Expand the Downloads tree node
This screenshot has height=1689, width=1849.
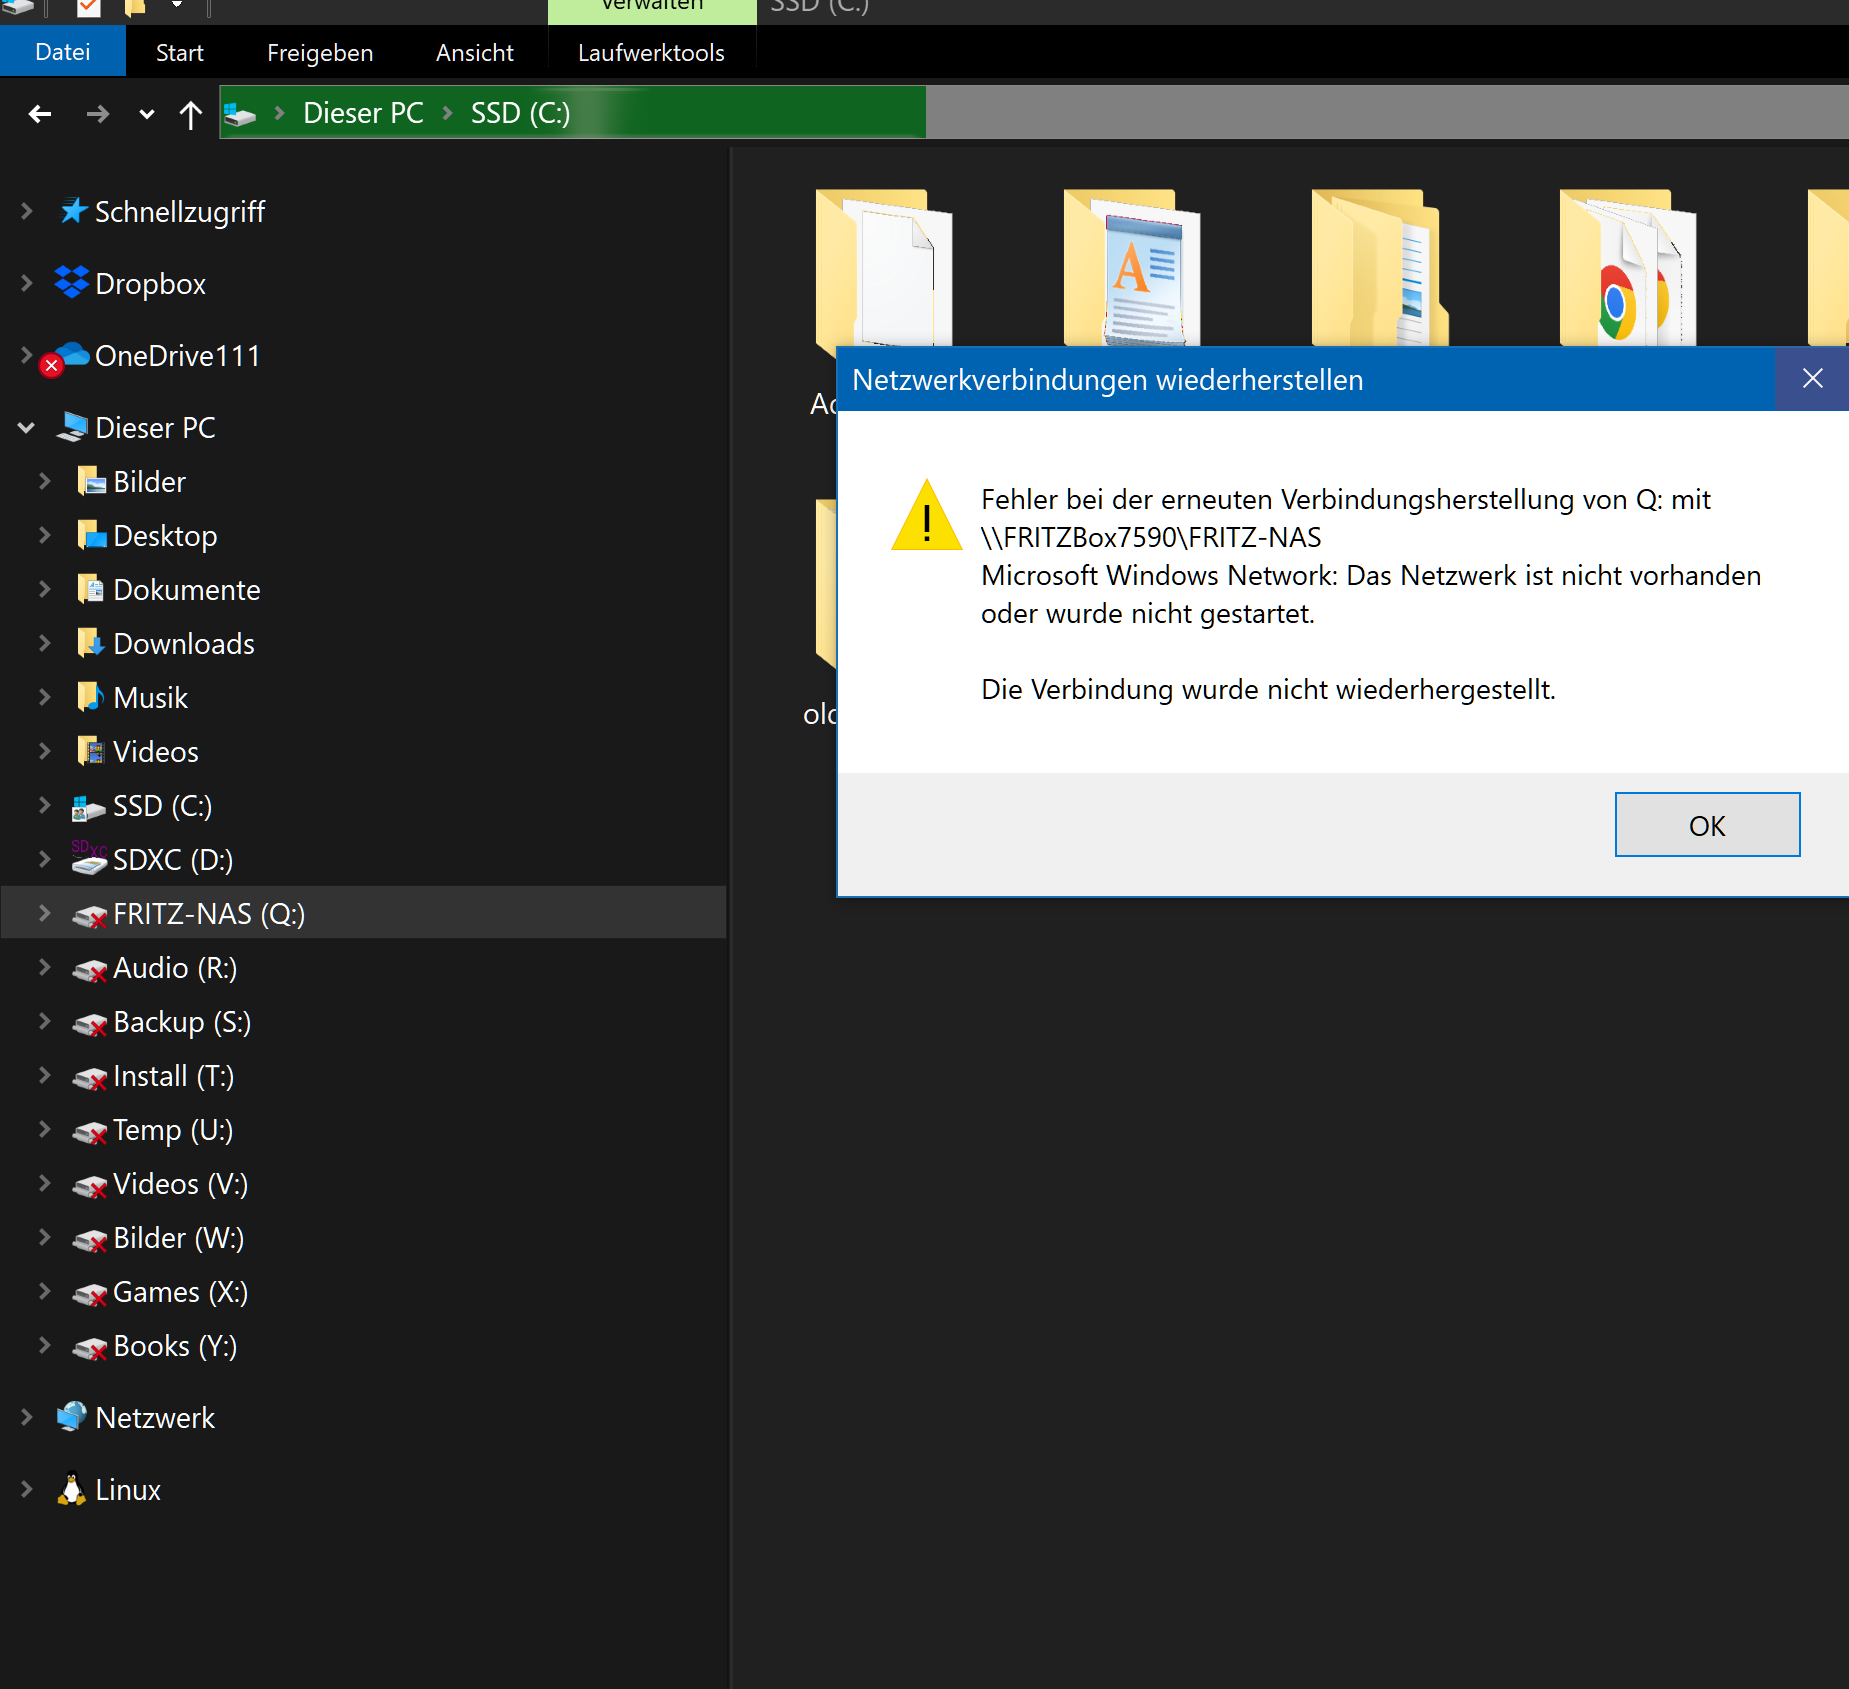(x=45, y=643)
